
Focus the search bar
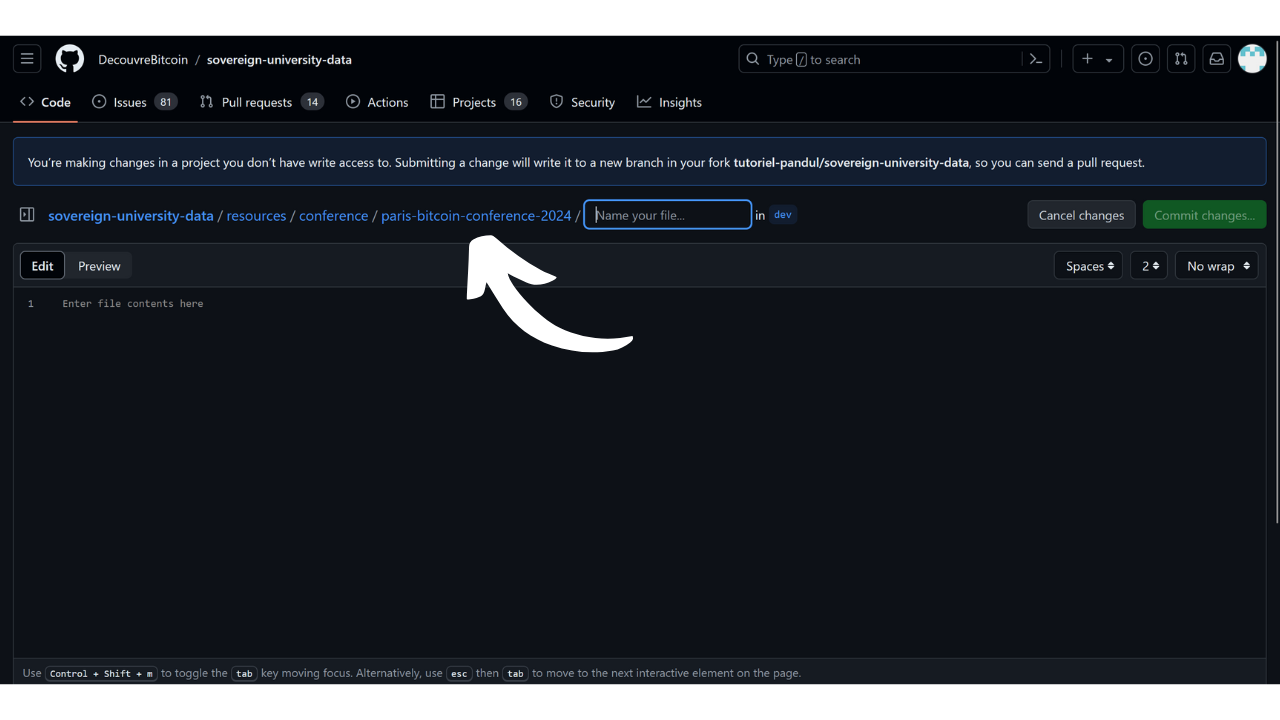[880, 59]
